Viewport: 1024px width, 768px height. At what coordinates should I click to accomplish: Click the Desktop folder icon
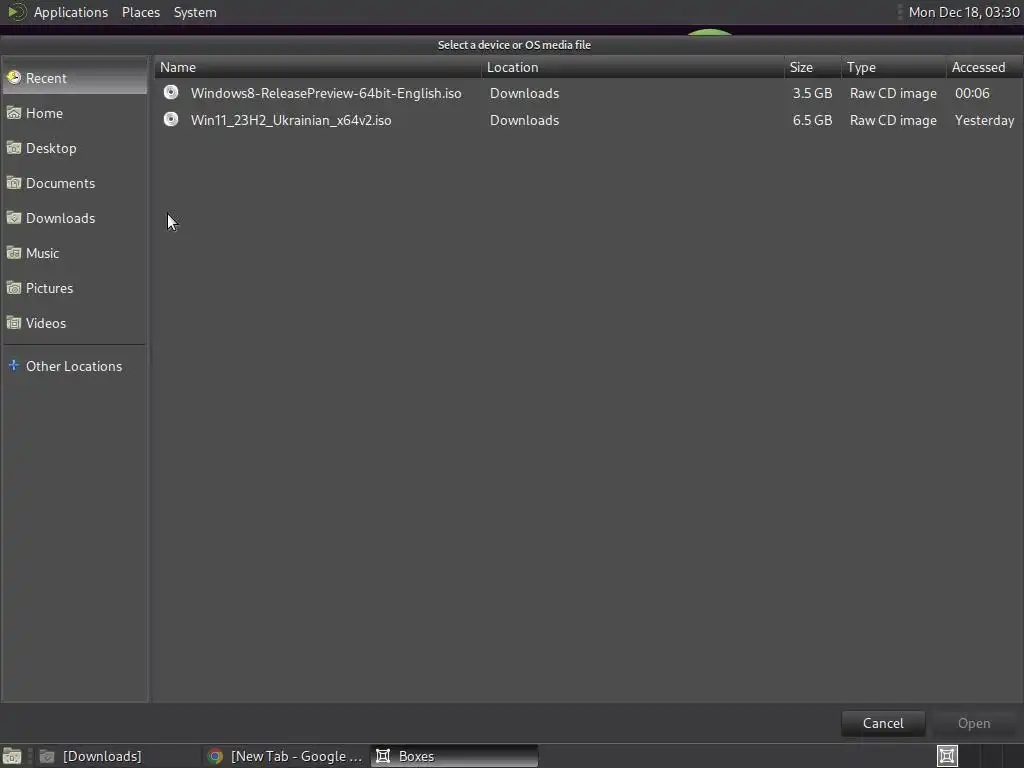[14, 148]
